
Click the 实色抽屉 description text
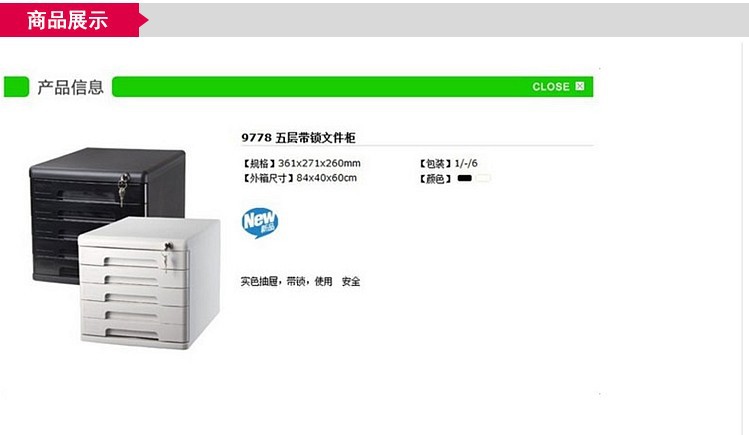[x=300, y=281]
